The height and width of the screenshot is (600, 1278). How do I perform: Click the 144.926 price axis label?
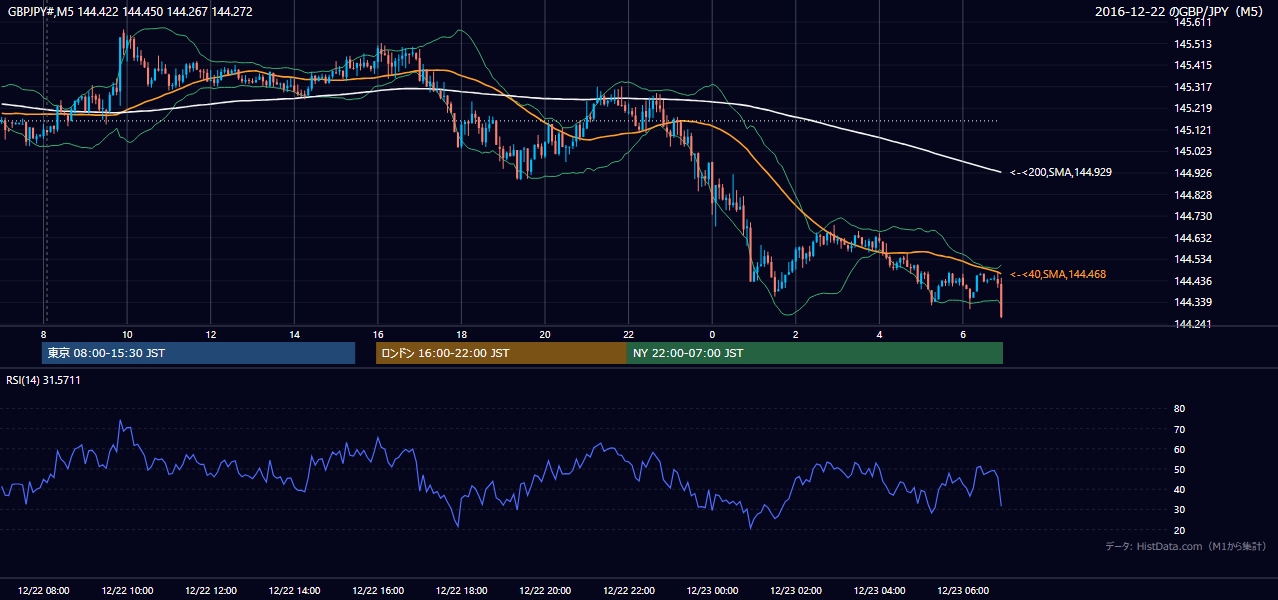pyautogui.click(x=1193, y=173)
